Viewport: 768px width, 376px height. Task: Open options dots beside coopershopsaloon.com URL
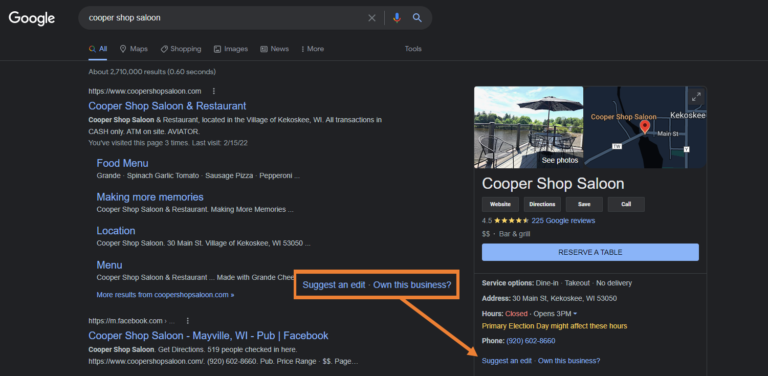point(214,91)
